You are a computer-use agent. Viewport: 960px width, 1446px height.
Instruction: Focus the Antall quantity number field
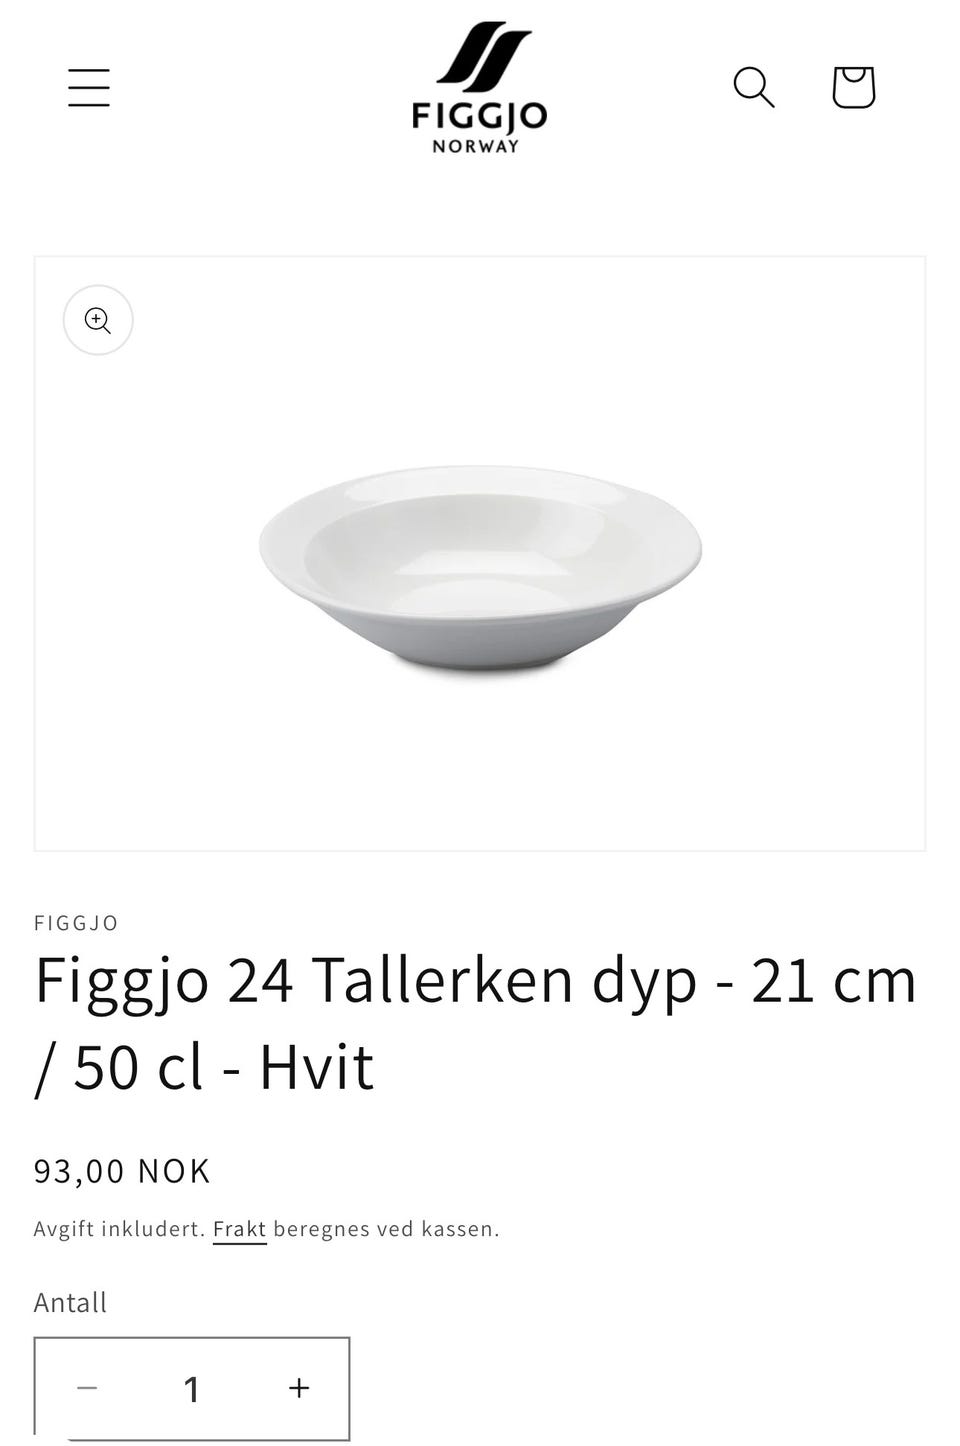[192, 1388]
